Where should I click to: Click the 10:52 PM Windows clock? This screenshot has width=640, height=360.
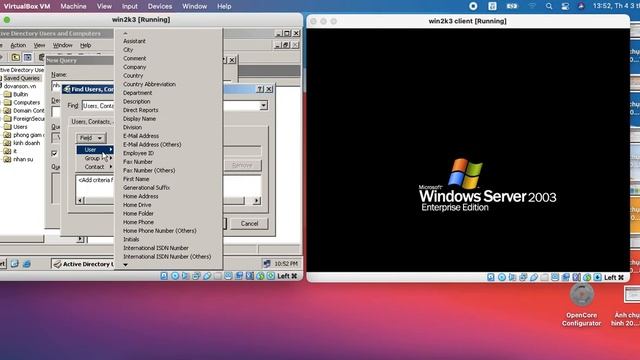286,264
